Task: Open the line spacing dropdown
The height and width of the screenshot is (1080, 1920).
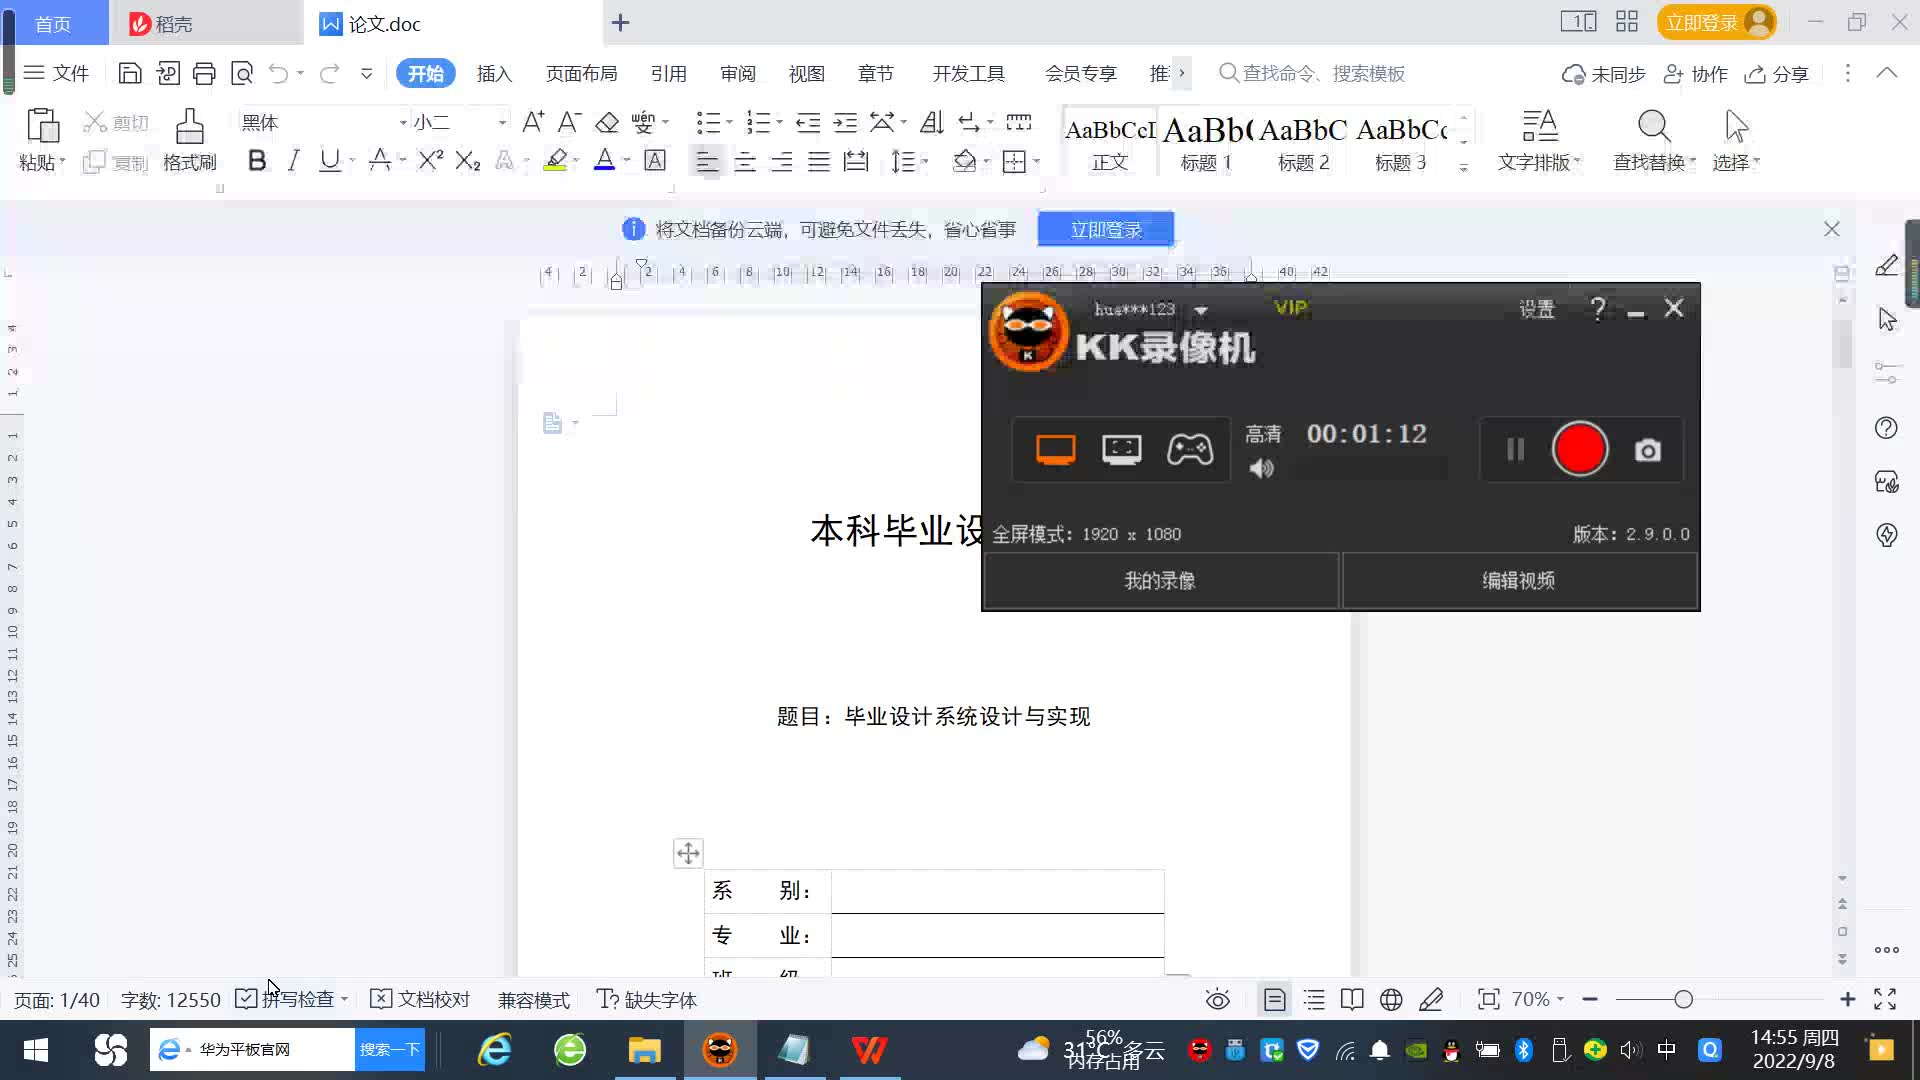Action: point(926,161)
